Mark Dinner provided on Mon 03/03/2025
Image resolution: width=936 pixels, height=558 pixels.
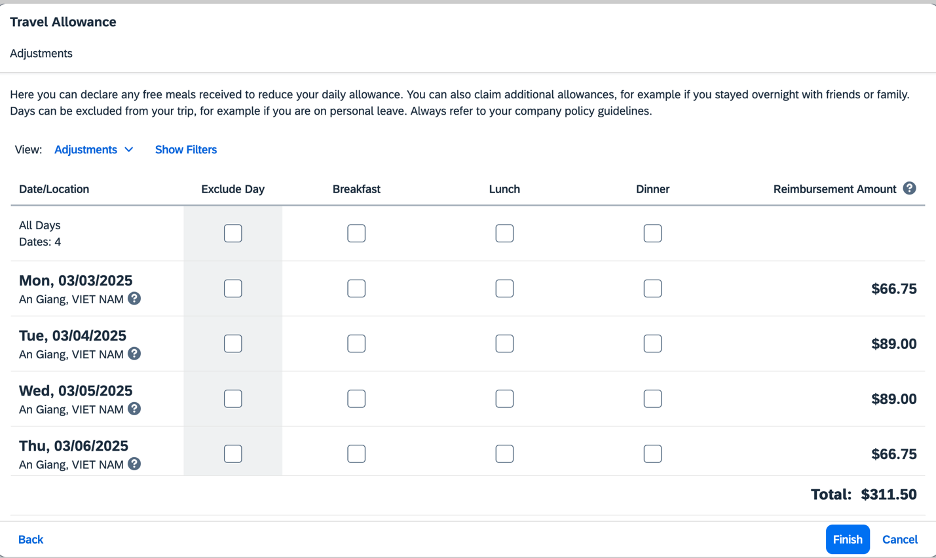pos(652,288)
